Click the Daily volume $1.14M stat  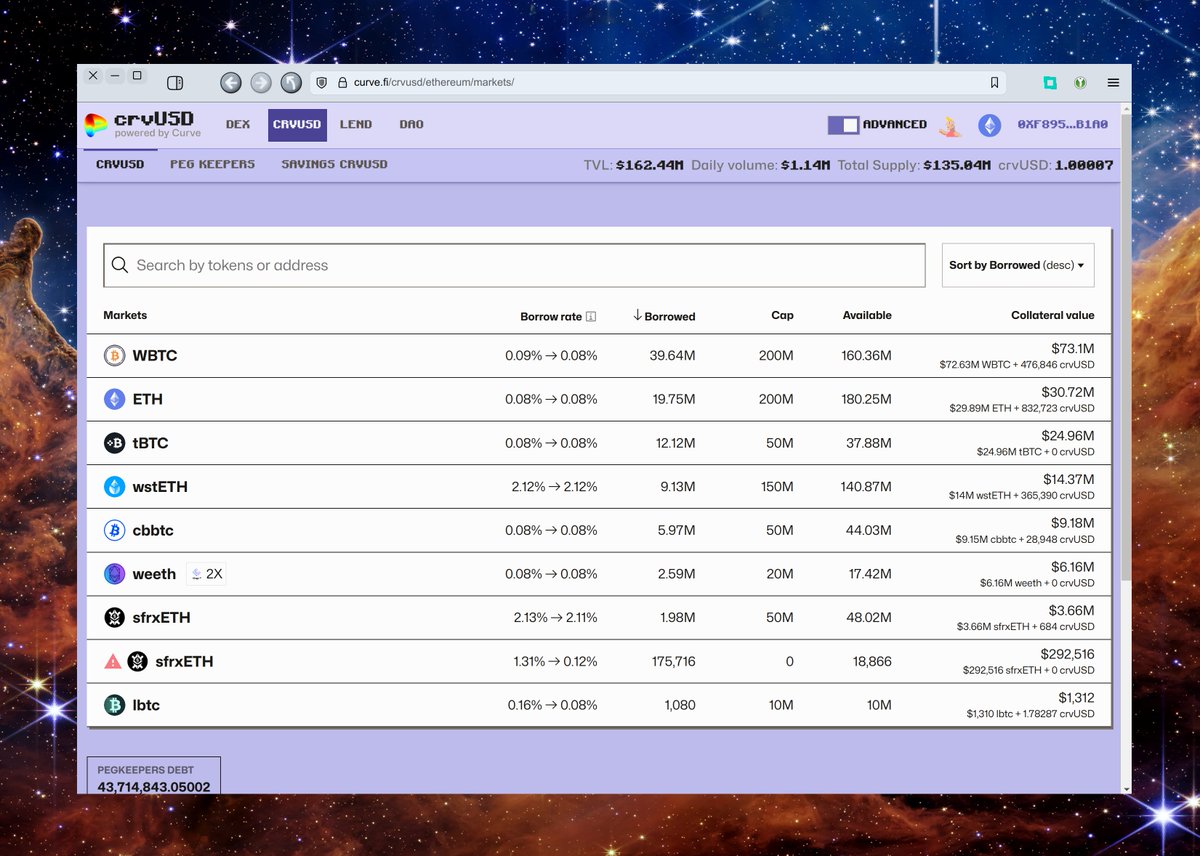click(761, 165)
